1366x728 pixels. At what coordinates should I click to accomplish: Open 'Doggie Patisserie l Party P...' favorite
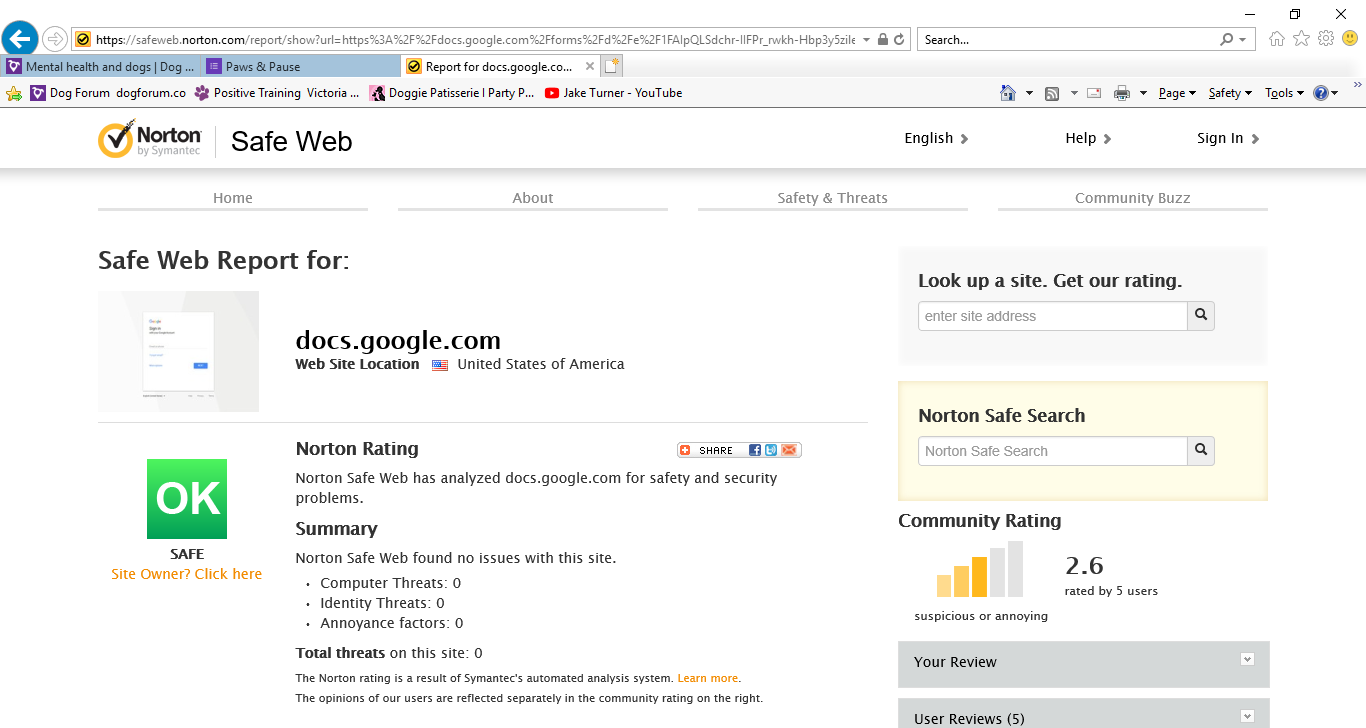[452, 93]
